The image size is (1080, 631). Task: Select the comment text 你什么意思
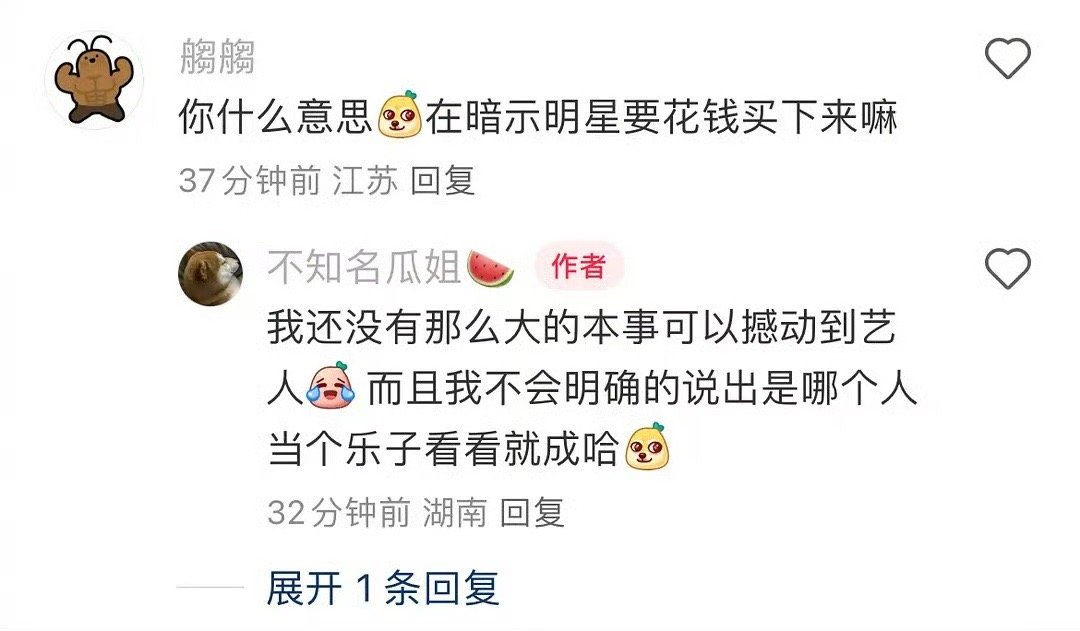click(x=277, y=116)
